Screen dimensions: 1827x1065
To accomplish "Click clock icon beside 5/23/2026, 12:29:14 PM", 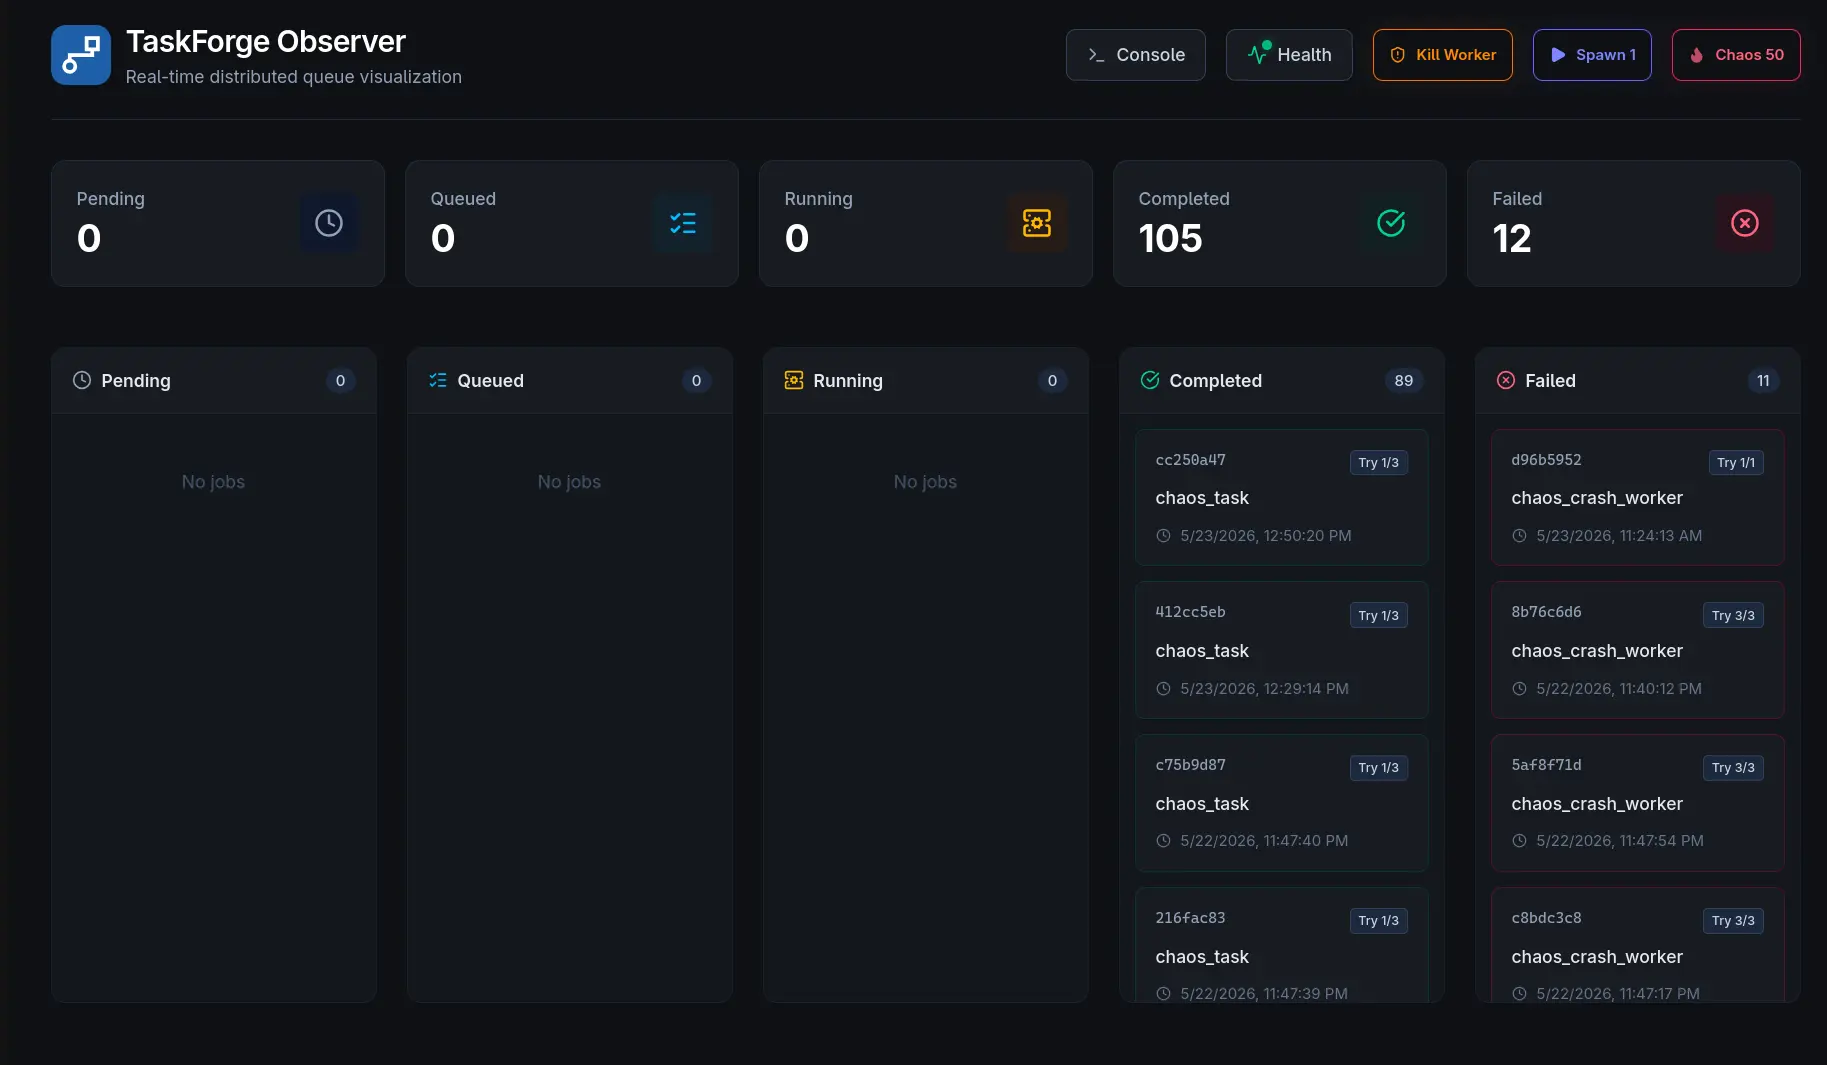I will click(1163, 689).
